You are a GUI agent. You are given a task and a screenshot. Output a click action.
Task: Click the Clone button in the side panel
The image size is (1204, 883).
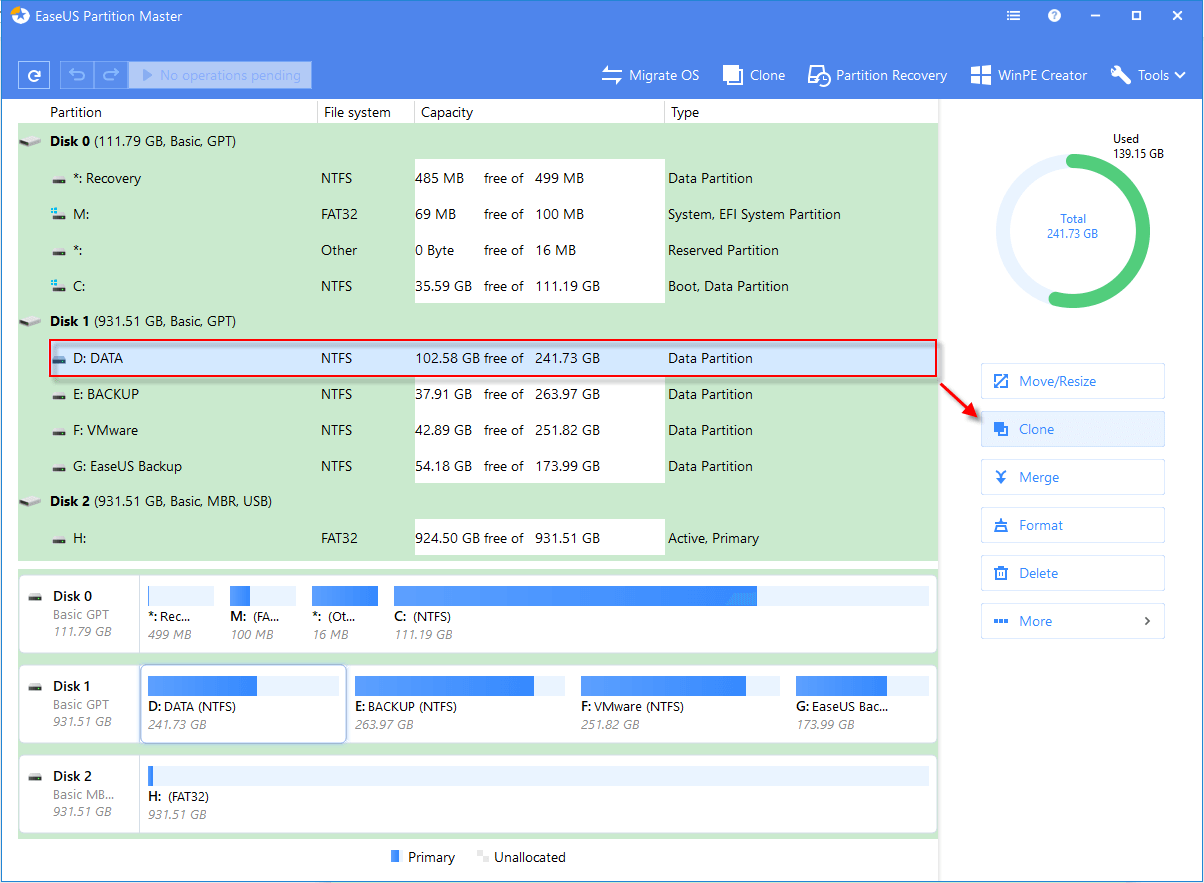[x=1072, y=429]
